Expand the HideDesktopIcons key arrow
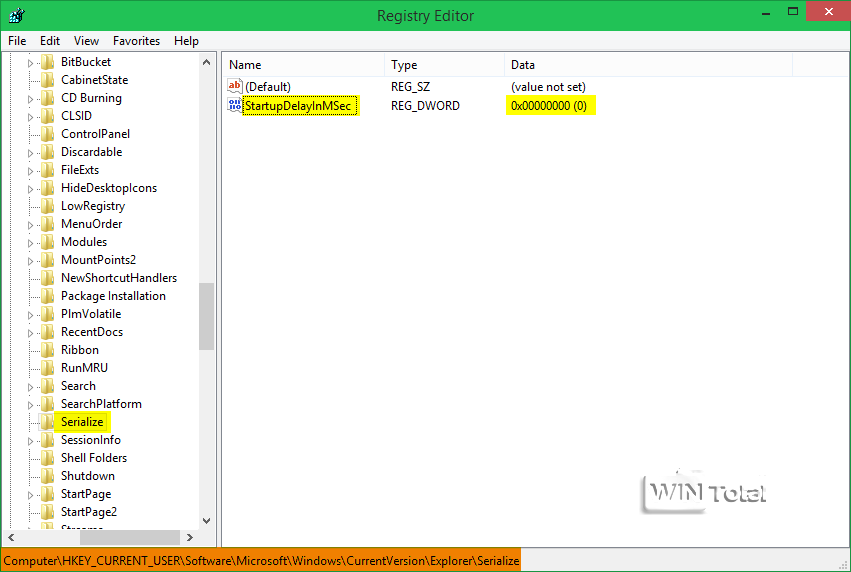The width and height of the screenshot is (851, 572). click(30, 189)
